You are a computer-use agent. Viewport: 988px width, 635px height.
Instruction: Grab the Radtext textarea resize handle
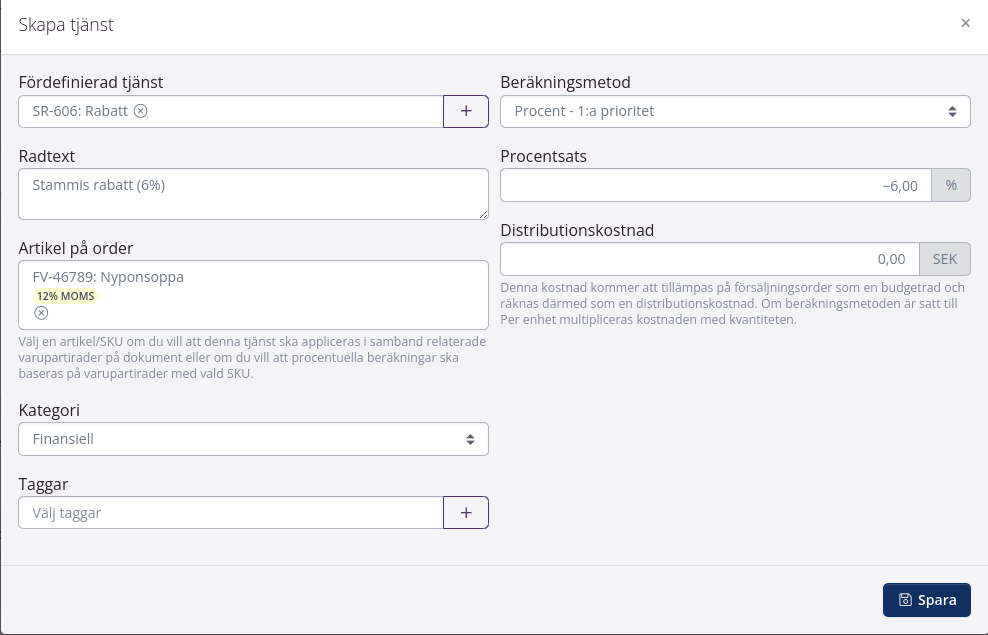(483, 214)
